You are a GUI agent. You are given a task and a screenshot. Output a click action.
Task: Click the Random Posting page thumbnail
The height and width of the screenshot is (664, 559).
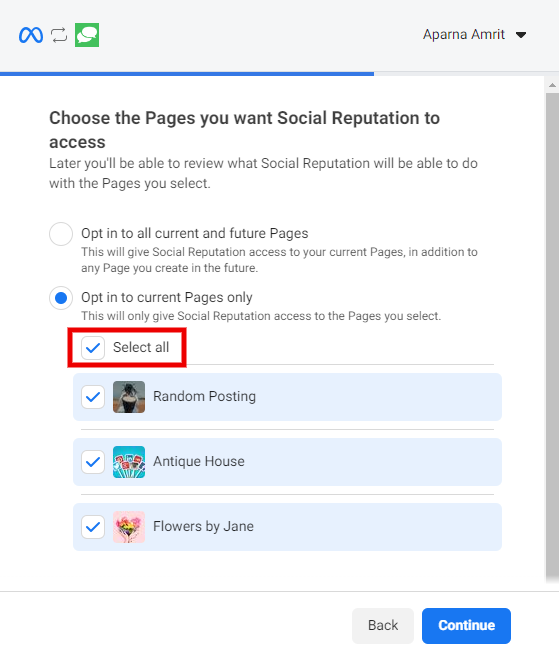tap(129, 397)
